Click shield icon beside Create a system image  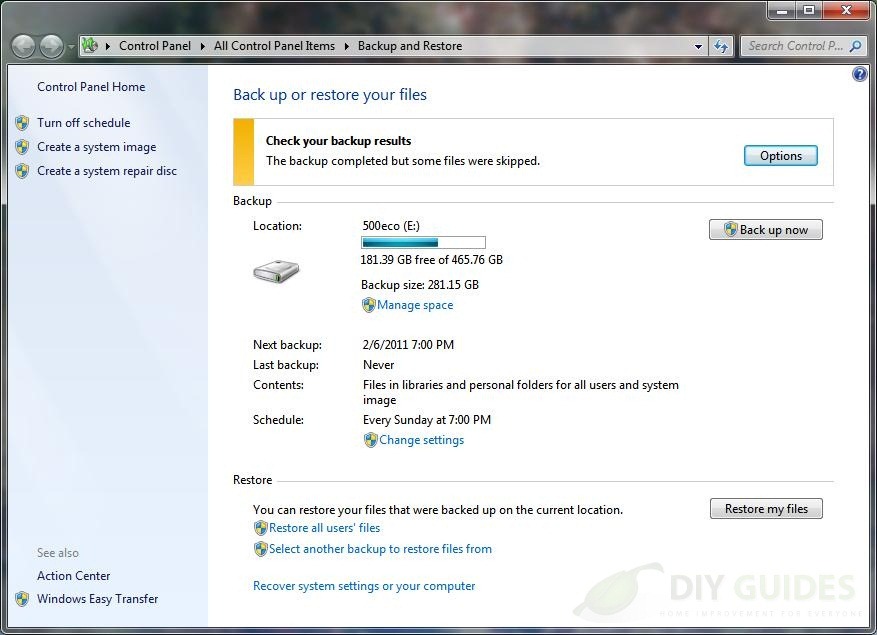pyautogui.click(x=22, y=147)
